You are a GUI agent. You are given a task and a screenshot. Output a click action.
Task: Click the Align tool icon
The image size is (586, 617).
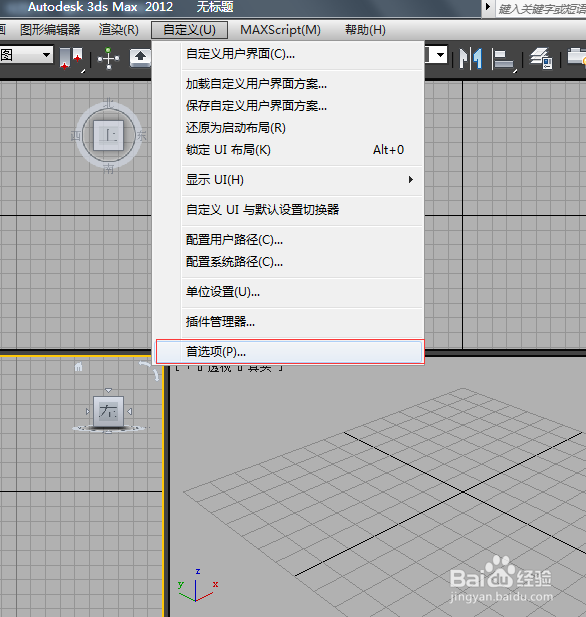[504, 60]
